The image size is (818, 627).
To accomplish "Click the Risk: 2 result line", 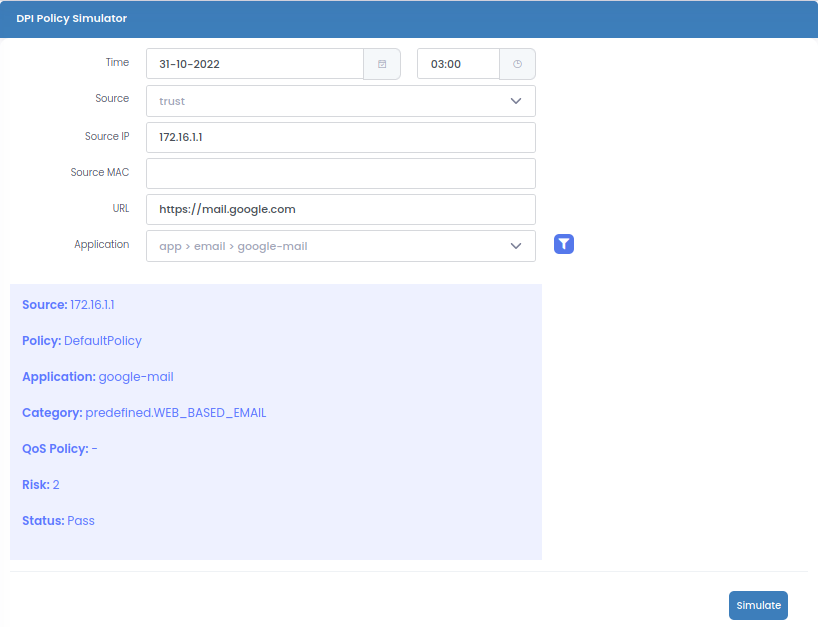I will [41, 485].
